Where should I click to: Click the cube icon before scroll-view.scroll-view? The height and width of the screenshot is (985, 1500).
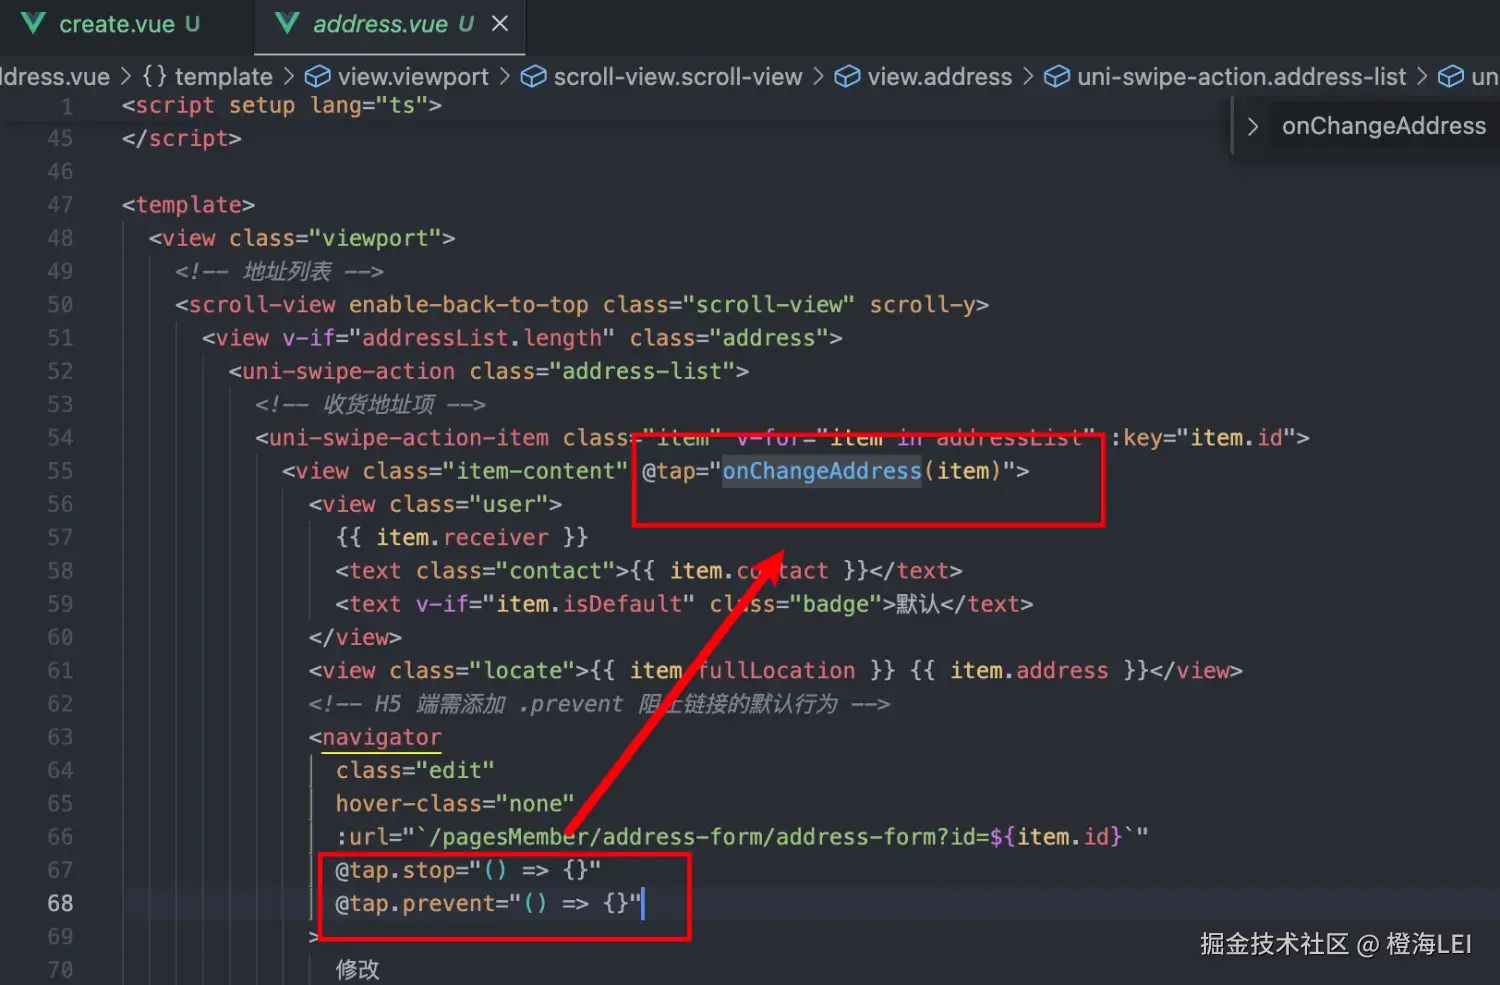pos(534,77)
